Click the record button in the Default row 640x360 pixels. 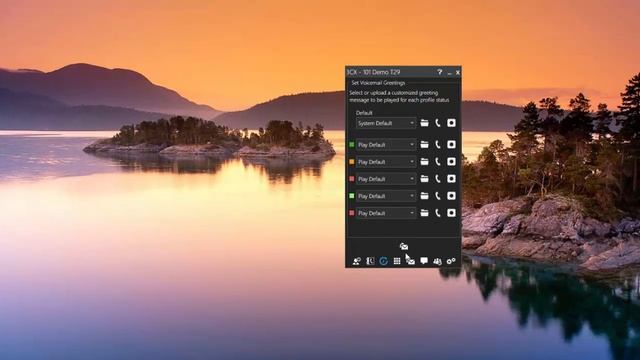451,123
